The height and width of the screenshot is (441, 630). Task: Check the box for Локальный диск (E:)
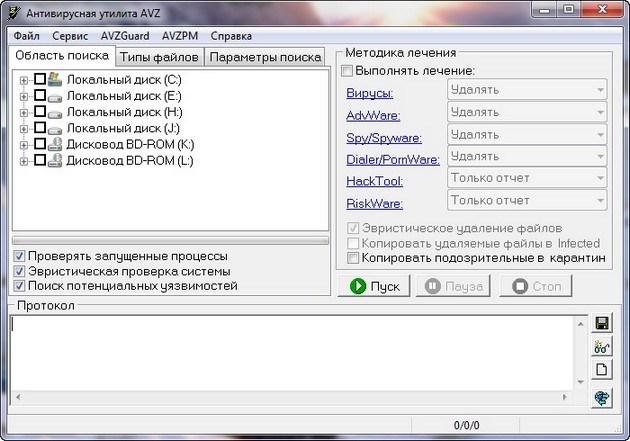coord(40,95)
